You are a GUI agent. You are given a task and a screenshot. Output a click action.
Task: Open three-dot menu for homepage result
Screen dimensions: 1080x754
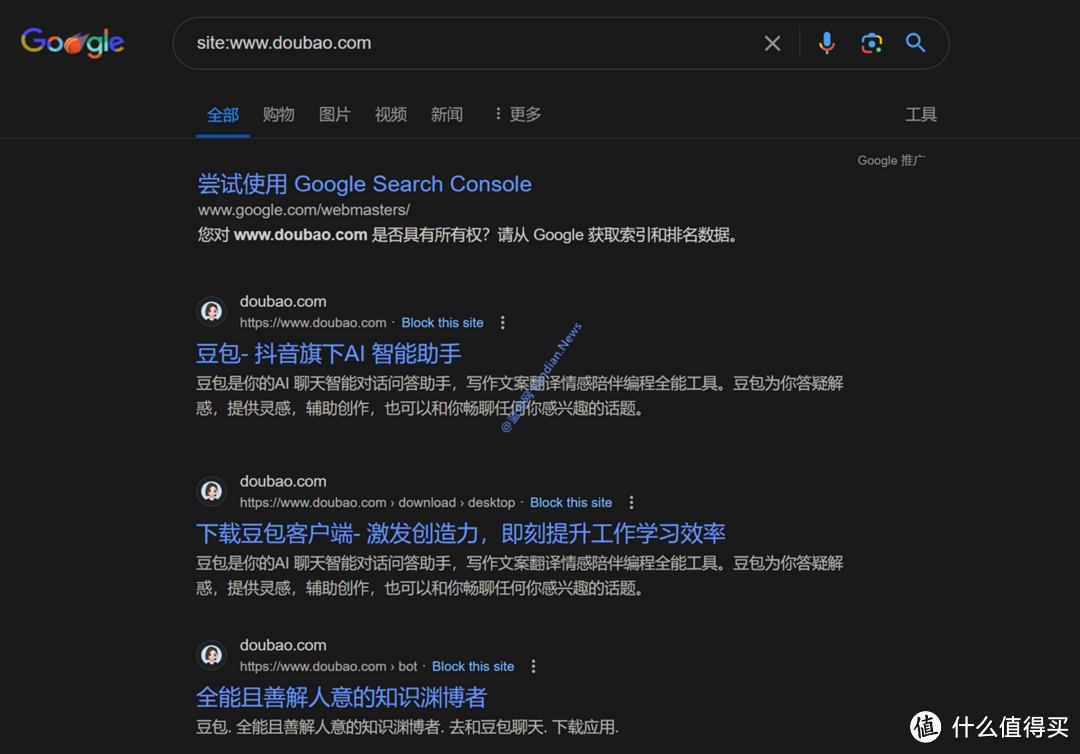point(503,323)
